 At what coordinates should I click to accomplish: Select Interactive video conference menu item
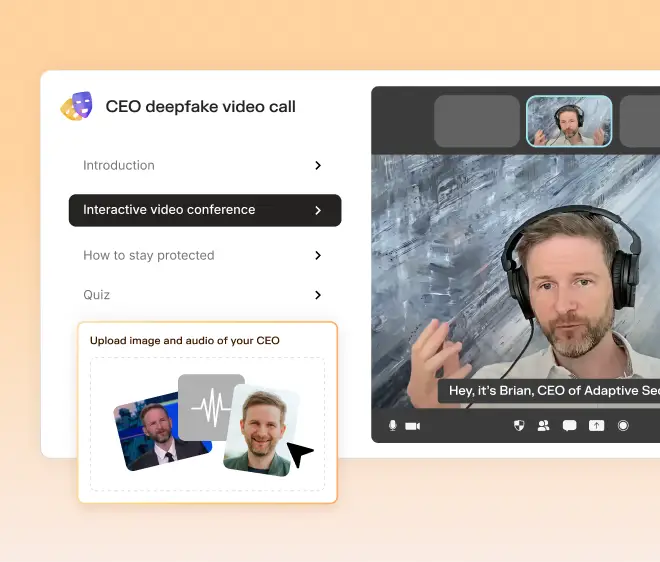pos(205,210)
